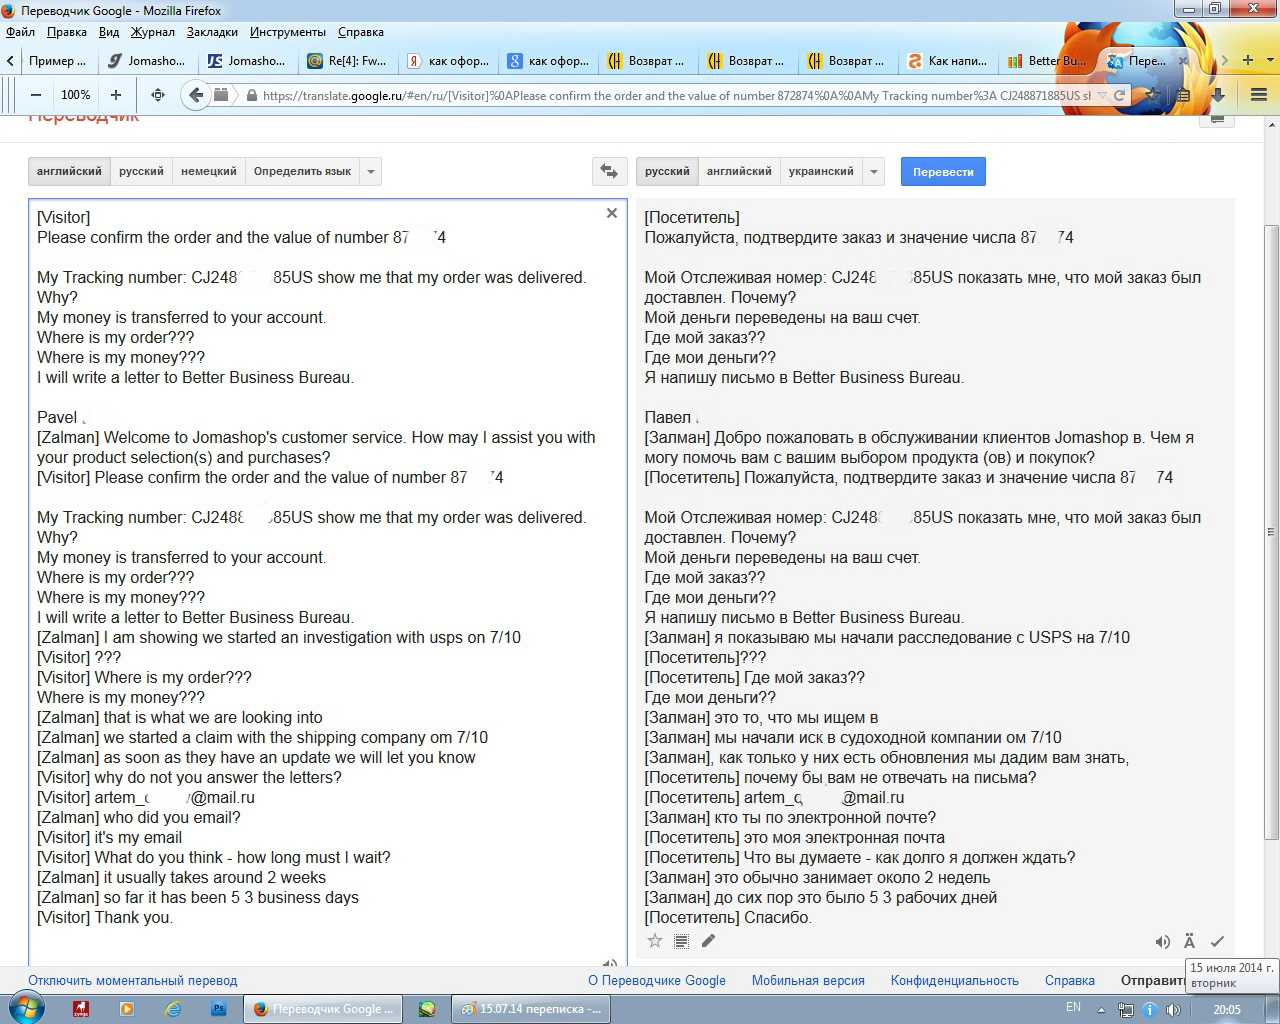The width and height of the screenshot is (1280, 1024).
Task: Open the Firefox hamburger menu
Action: [x=1259, y=95]
